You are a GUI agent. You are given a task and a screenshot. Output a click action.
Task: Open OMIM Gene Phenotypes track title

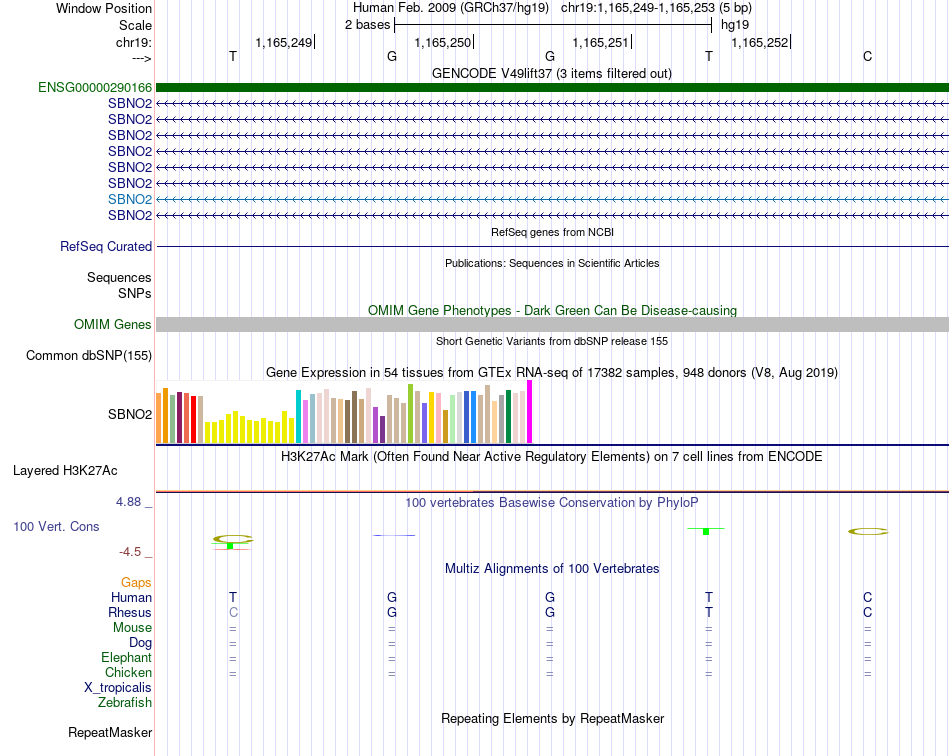[552, 310]
